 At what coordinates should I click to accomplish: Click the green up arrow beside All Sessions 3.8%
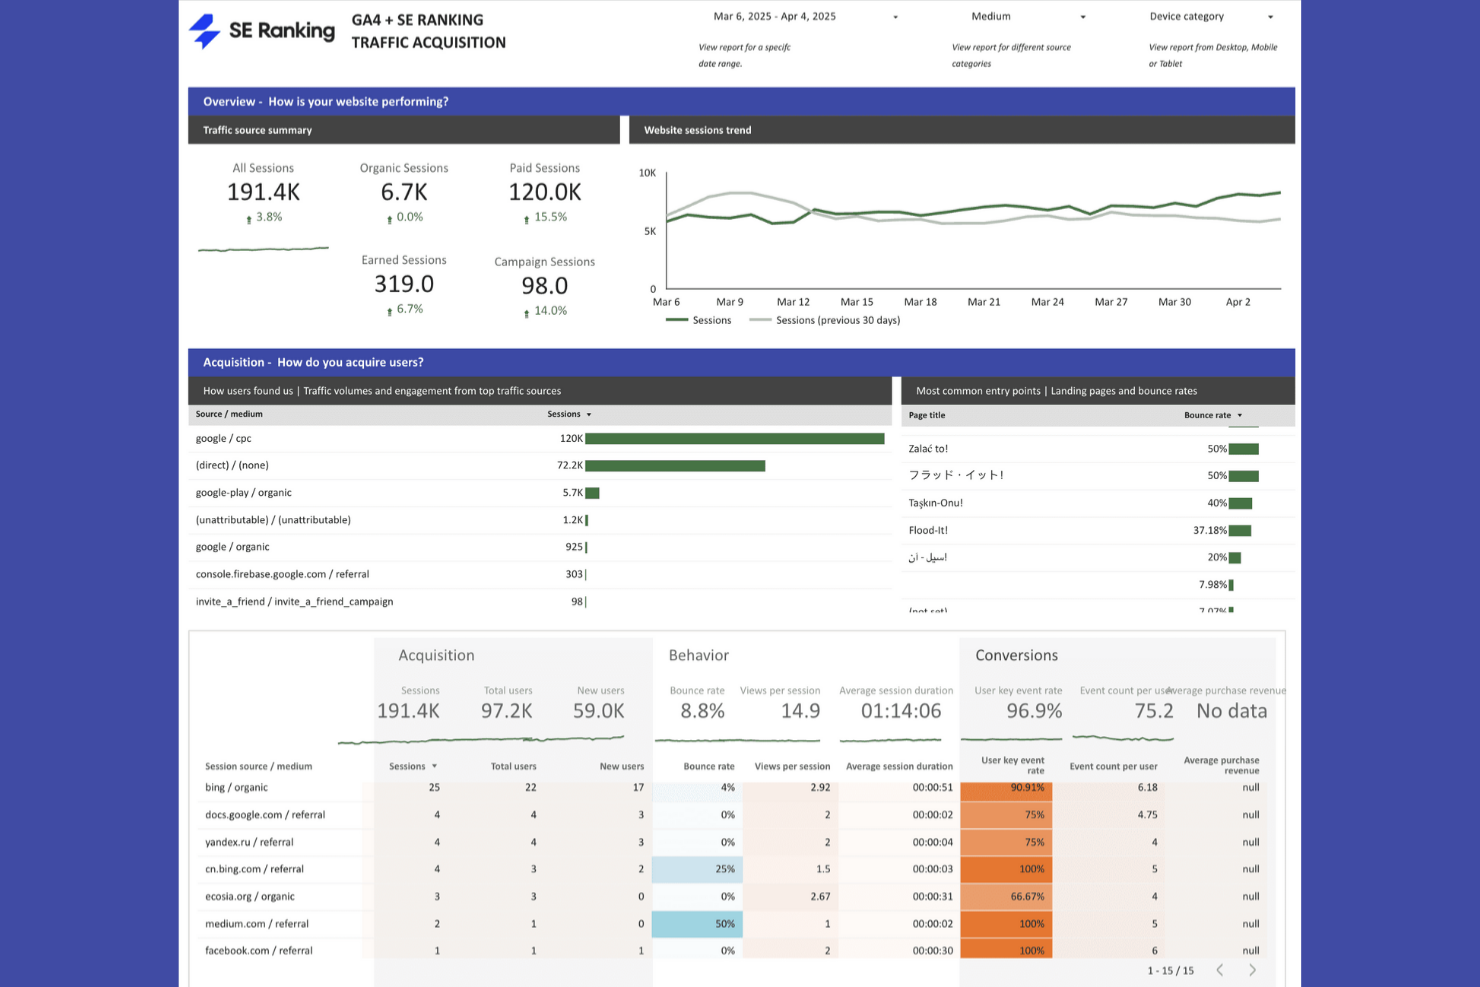click(x=247, y=218)
